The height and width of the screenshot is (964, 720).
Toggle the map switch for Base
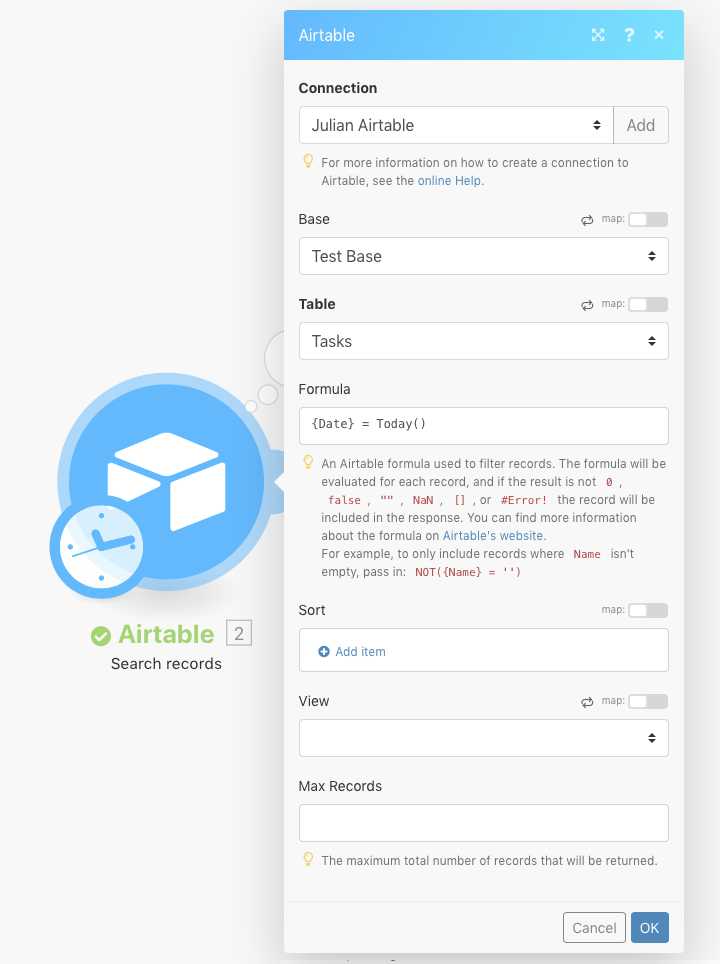[x=648, y=219]
